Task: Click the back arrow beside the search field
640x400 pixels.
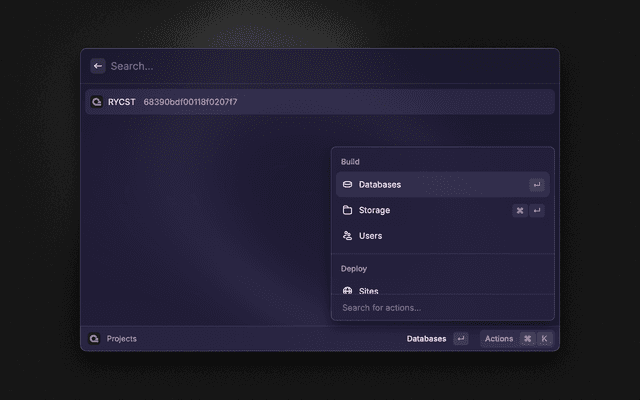Action: (x=98, y=66)
